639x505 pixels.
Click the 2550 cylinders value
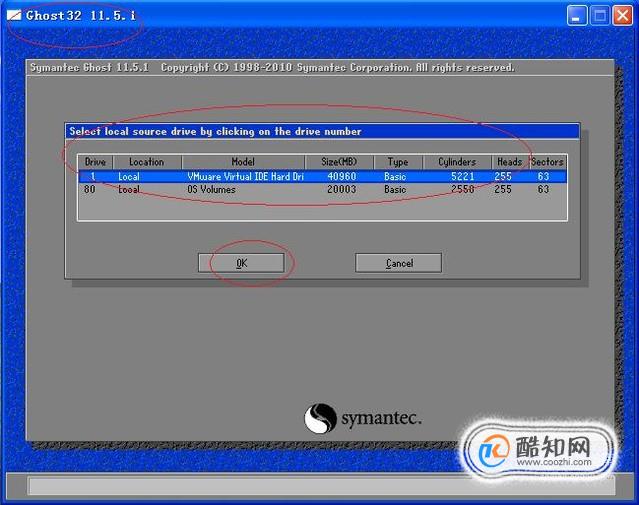pyautogui.click(x=463, y=189)
